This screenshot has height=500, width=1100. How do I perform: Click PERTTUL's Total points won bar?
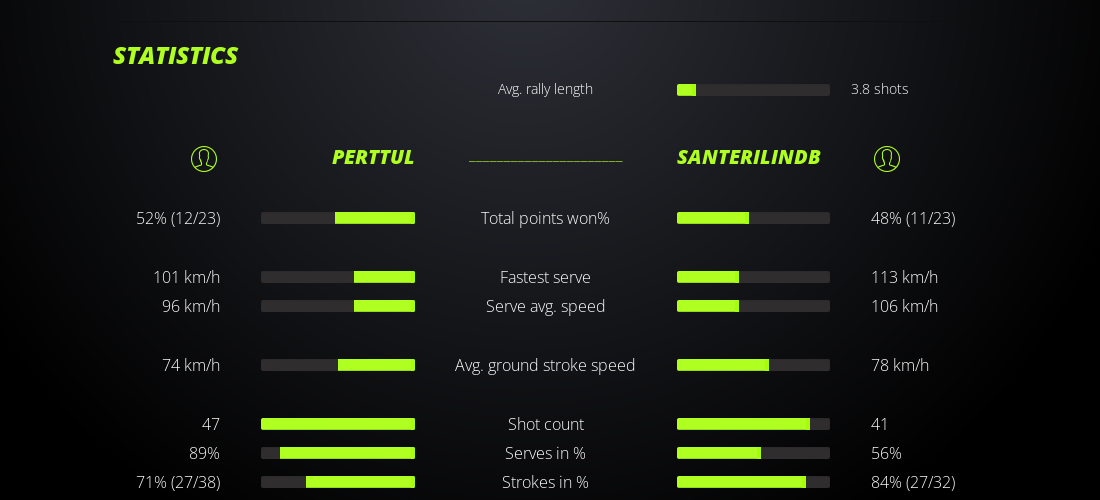click(x=338, y=218)
